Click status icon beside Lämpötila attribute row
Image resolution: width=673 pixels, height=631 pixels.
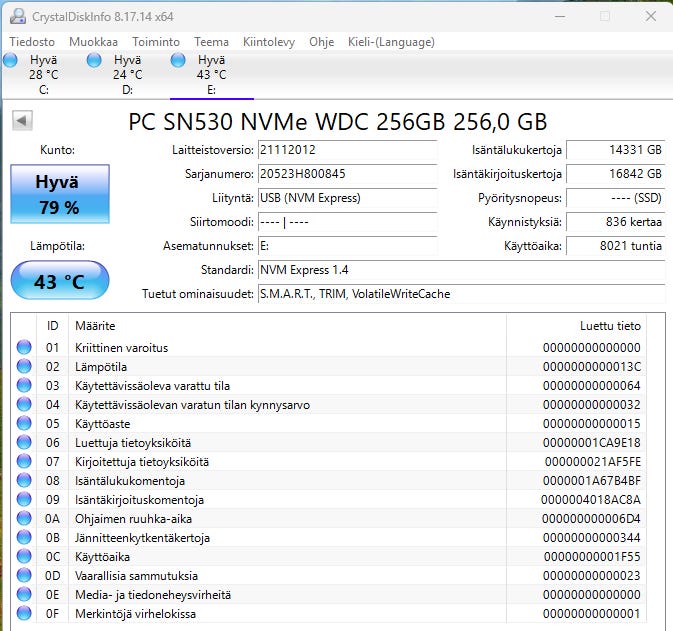(25, 367)
